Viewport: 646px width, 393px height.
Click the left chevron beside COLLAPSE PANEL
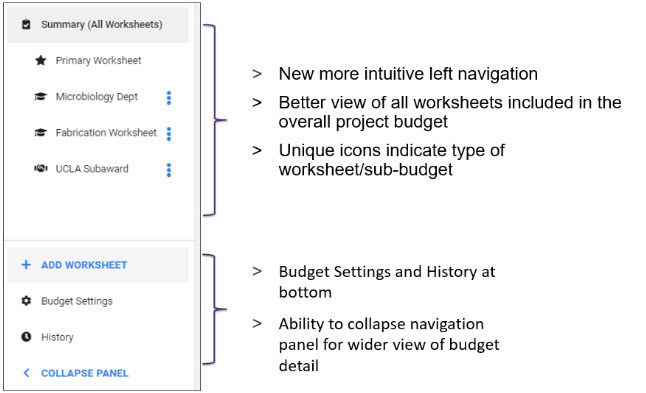[x=26, y=373]
